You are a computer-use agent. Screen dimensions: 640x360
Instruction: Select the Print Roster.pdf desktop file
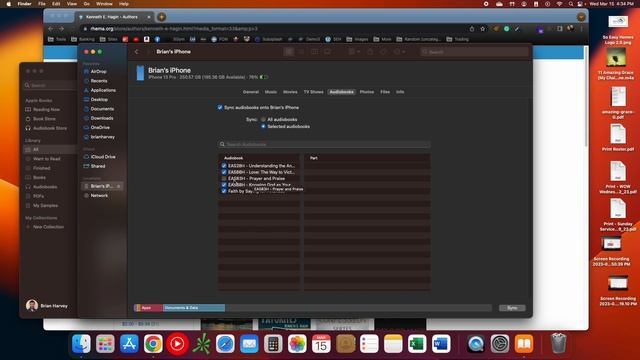[x=618, y=138]
